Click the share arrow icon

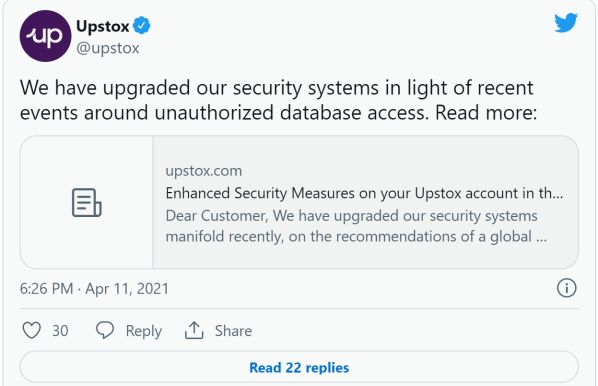pos(194,330)
